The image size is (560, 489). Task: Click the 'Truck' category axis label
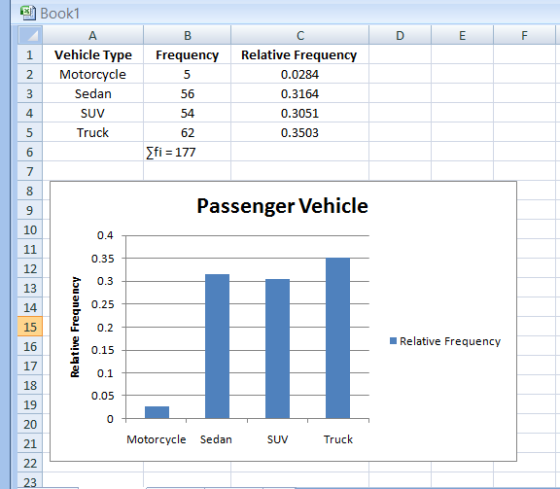pyautogui.click(x=338, y=439)
